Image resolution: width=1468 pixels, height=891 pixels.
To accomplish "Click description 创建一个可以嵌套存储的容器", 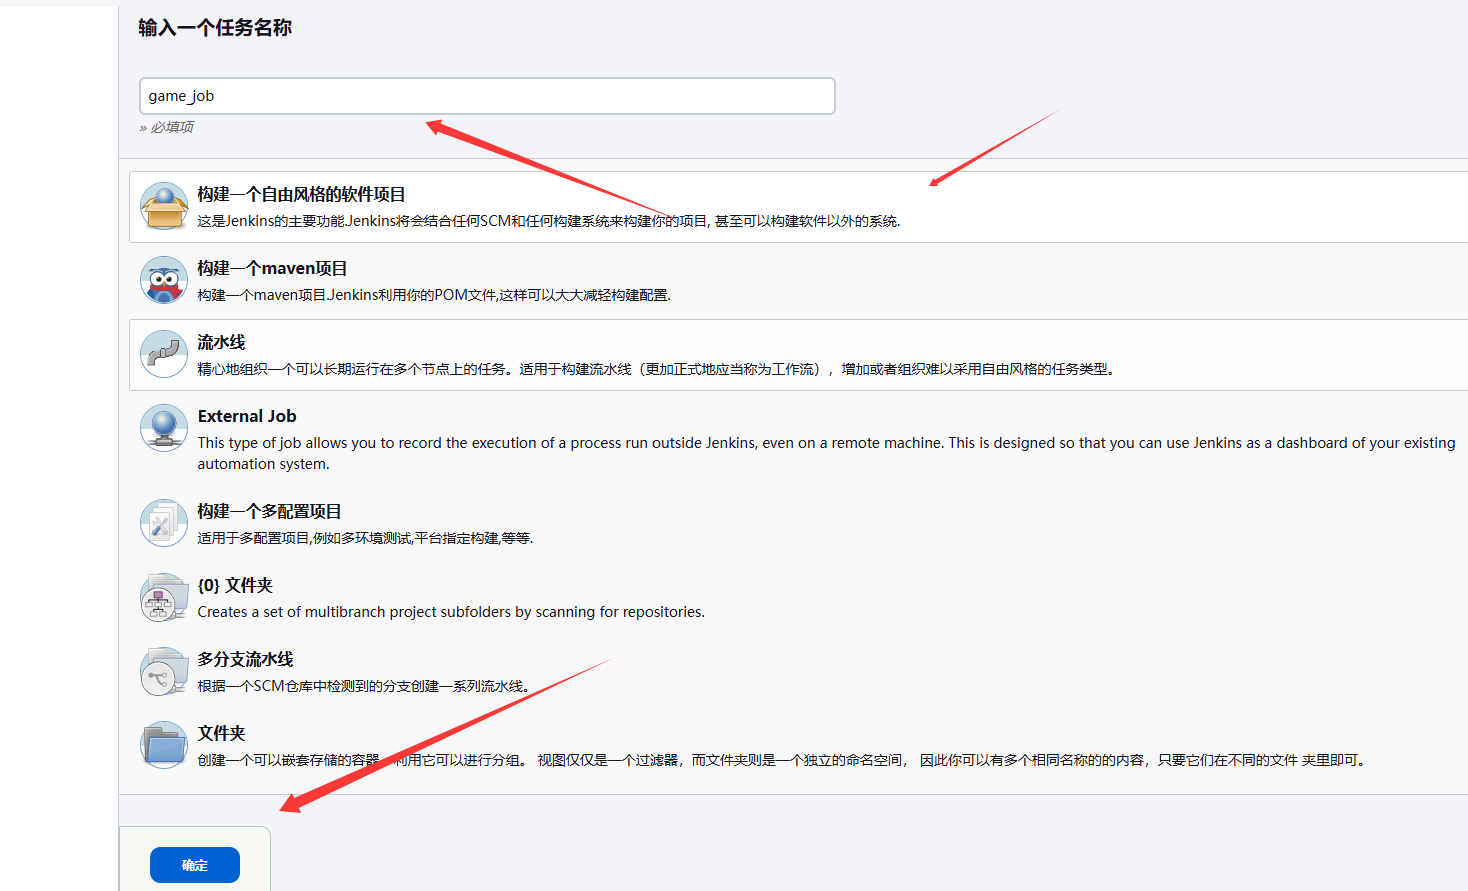I will click(782, 760).
